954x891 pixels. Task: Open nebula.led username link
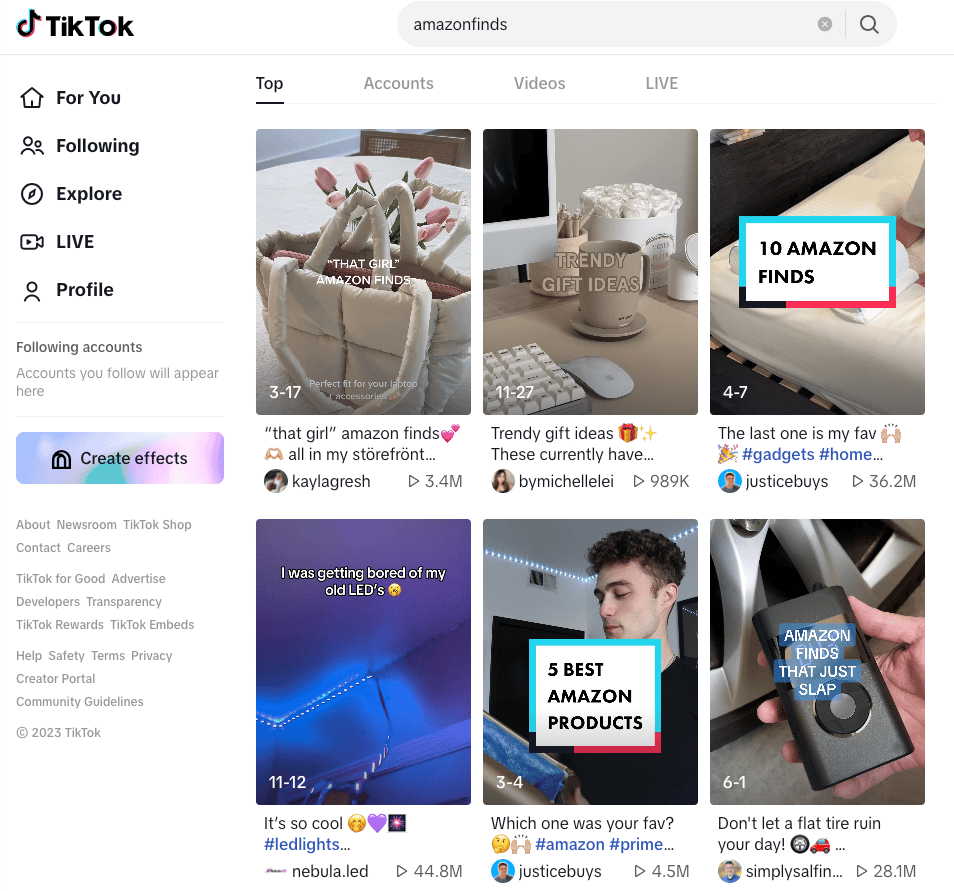coord(330,872)
